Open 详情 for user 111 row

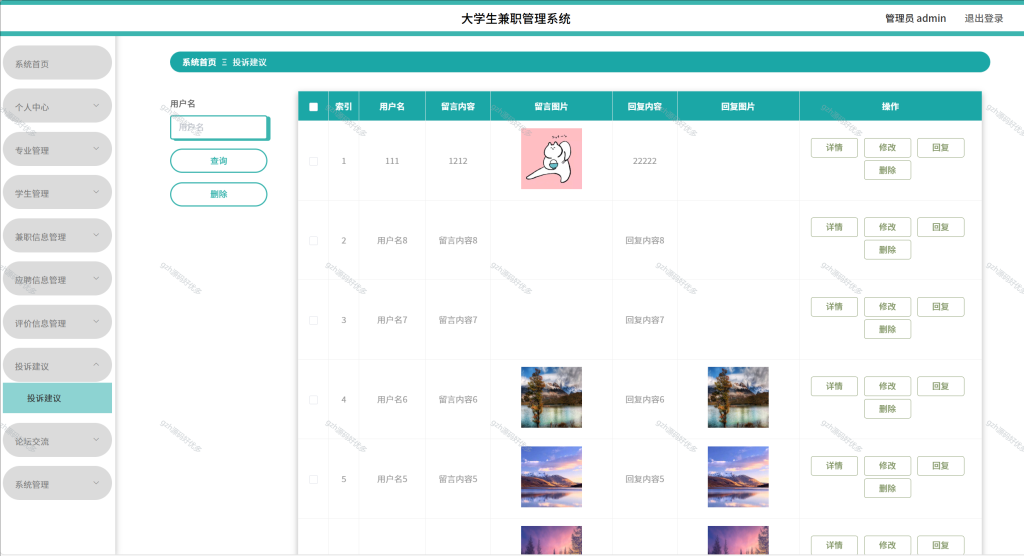click(834, 148)
